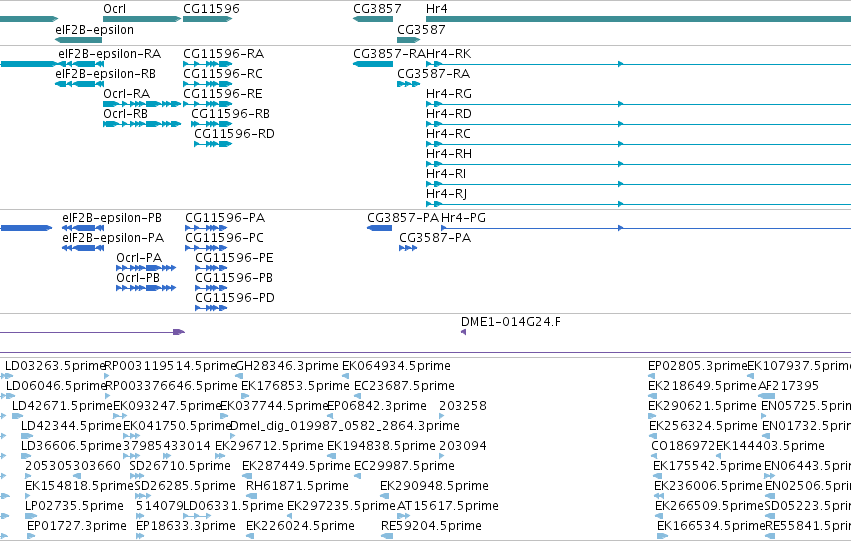
Task: Click the Hr4-RI transcript label
Action: (x=446, y=174)
